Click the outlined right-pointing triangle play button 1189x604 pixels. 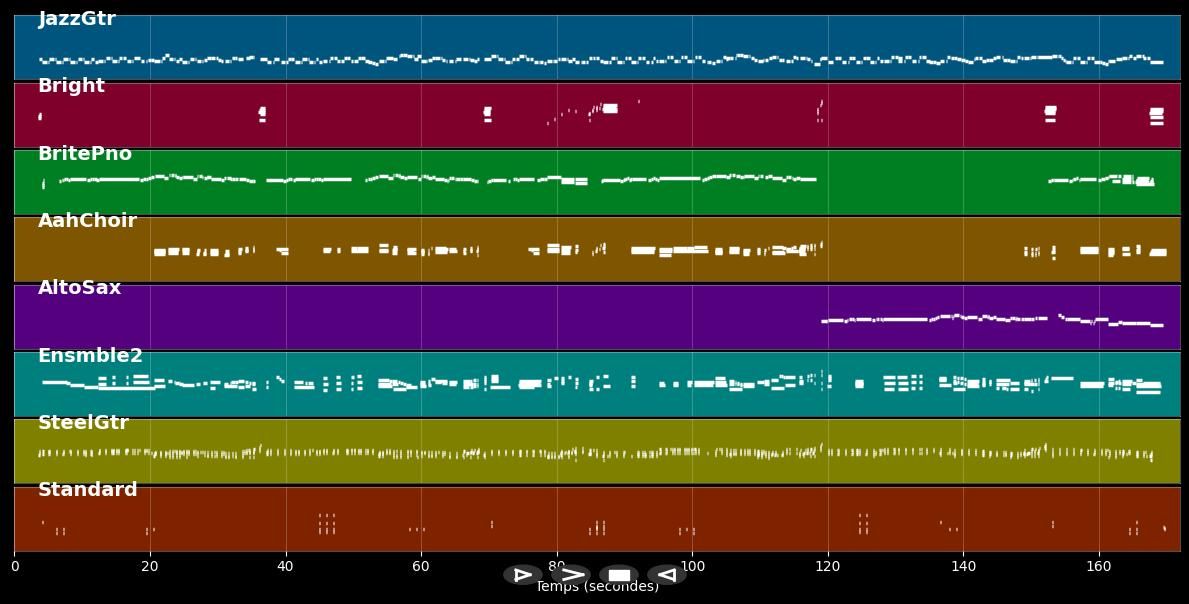522,575
